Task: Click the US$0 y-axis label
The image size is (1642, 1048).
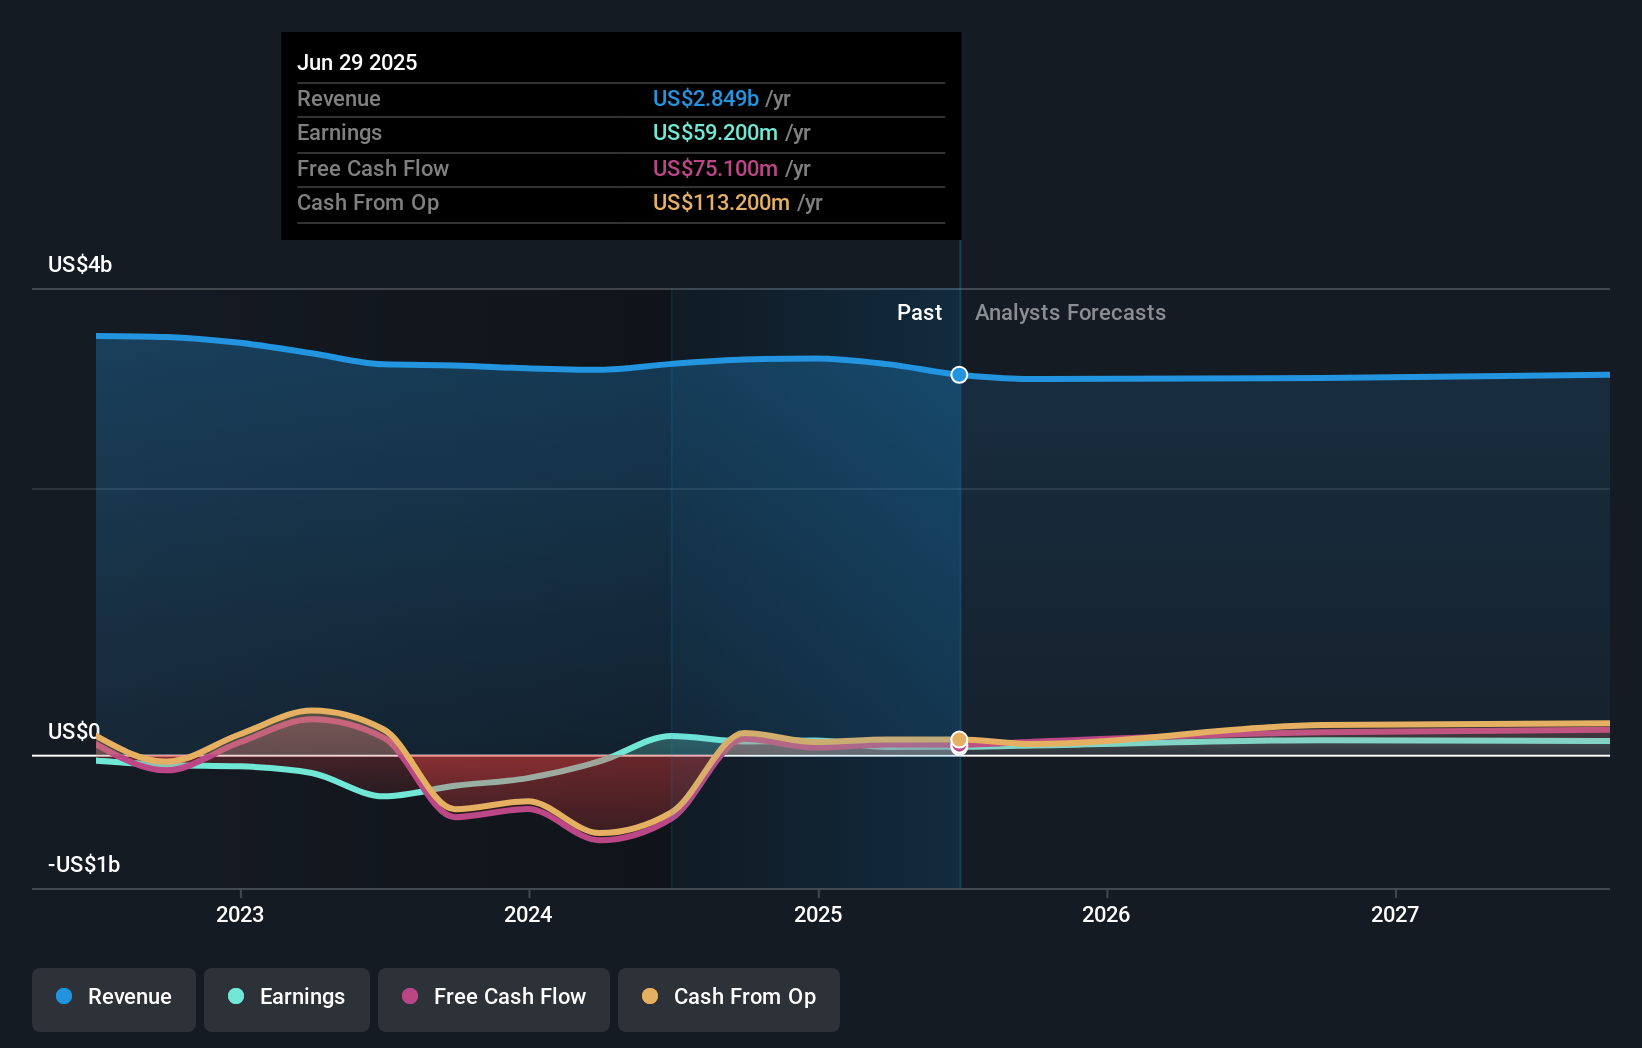Action: point(74,731)
